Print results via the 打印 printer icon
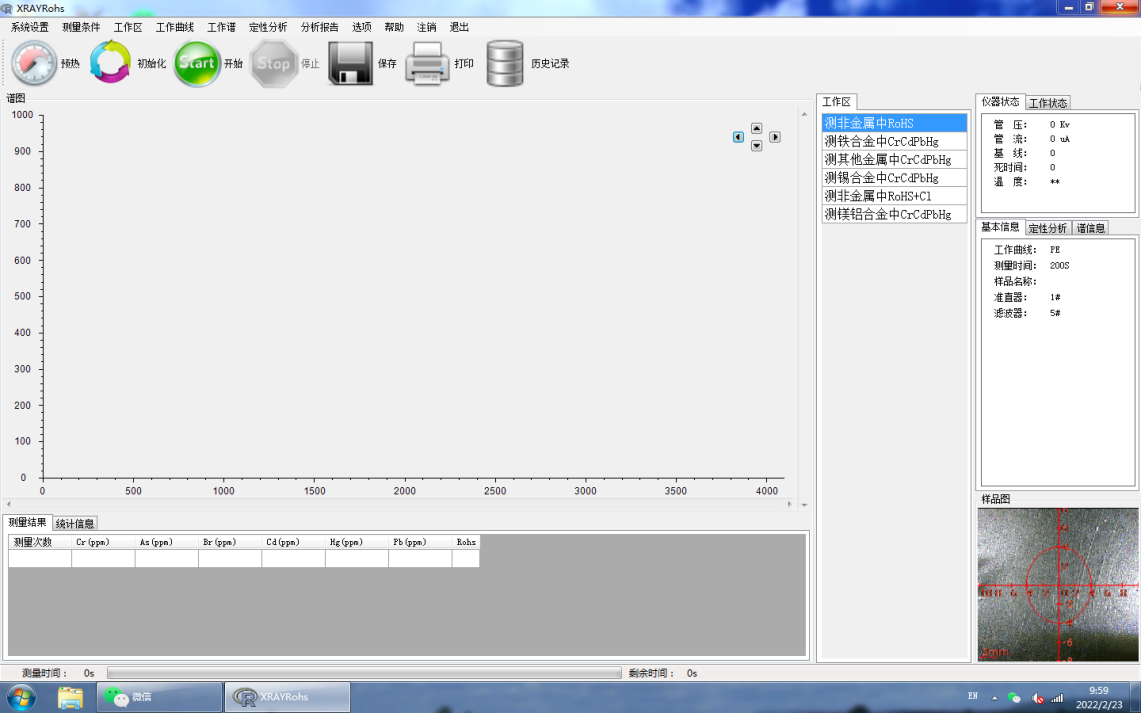The image size is (1141, 713). pyautogui.click(x=428, y=62)
